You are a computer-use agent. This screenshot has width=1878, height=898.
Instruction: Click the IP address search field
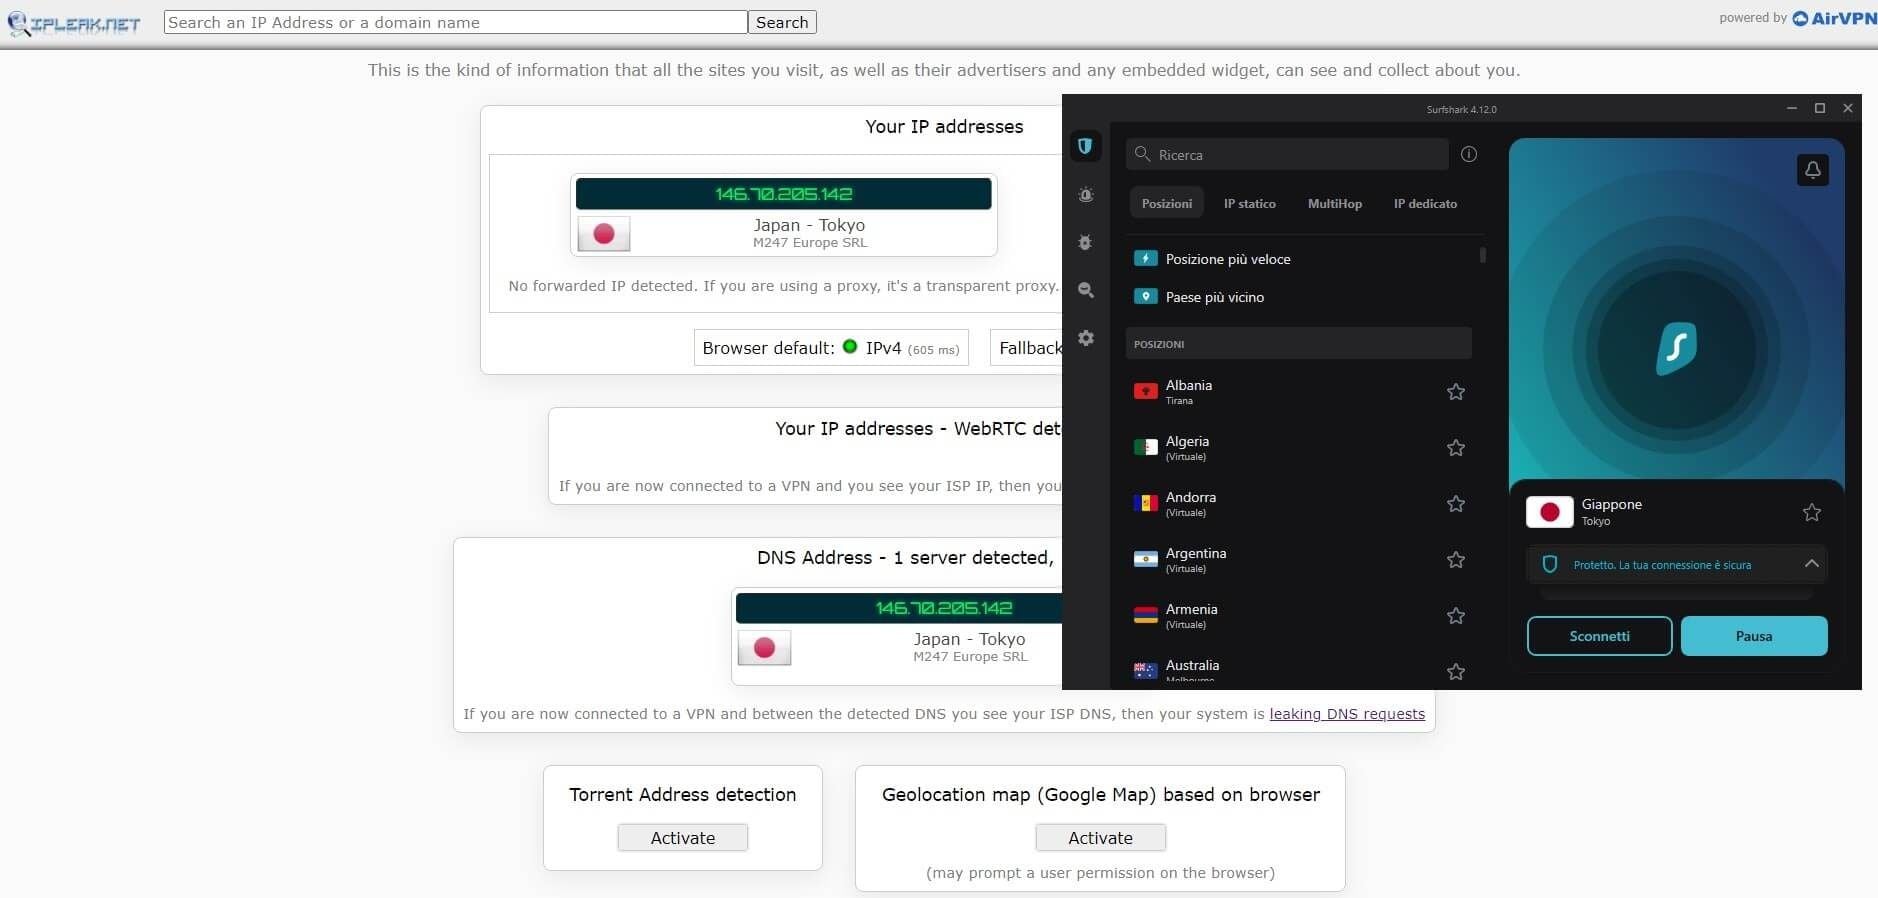click(455, 22)
